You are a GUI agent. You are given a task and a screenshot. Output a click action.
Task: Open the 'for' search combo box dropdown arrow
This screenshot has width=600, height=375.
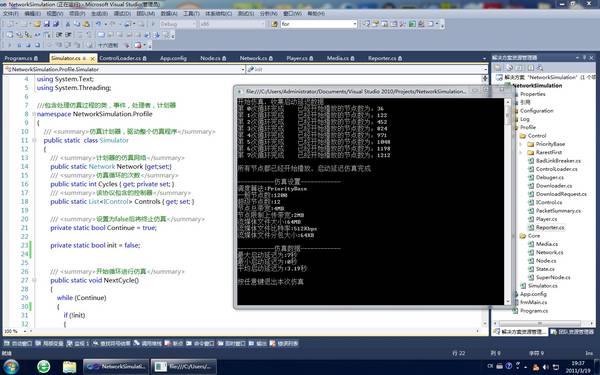point(354,24)
